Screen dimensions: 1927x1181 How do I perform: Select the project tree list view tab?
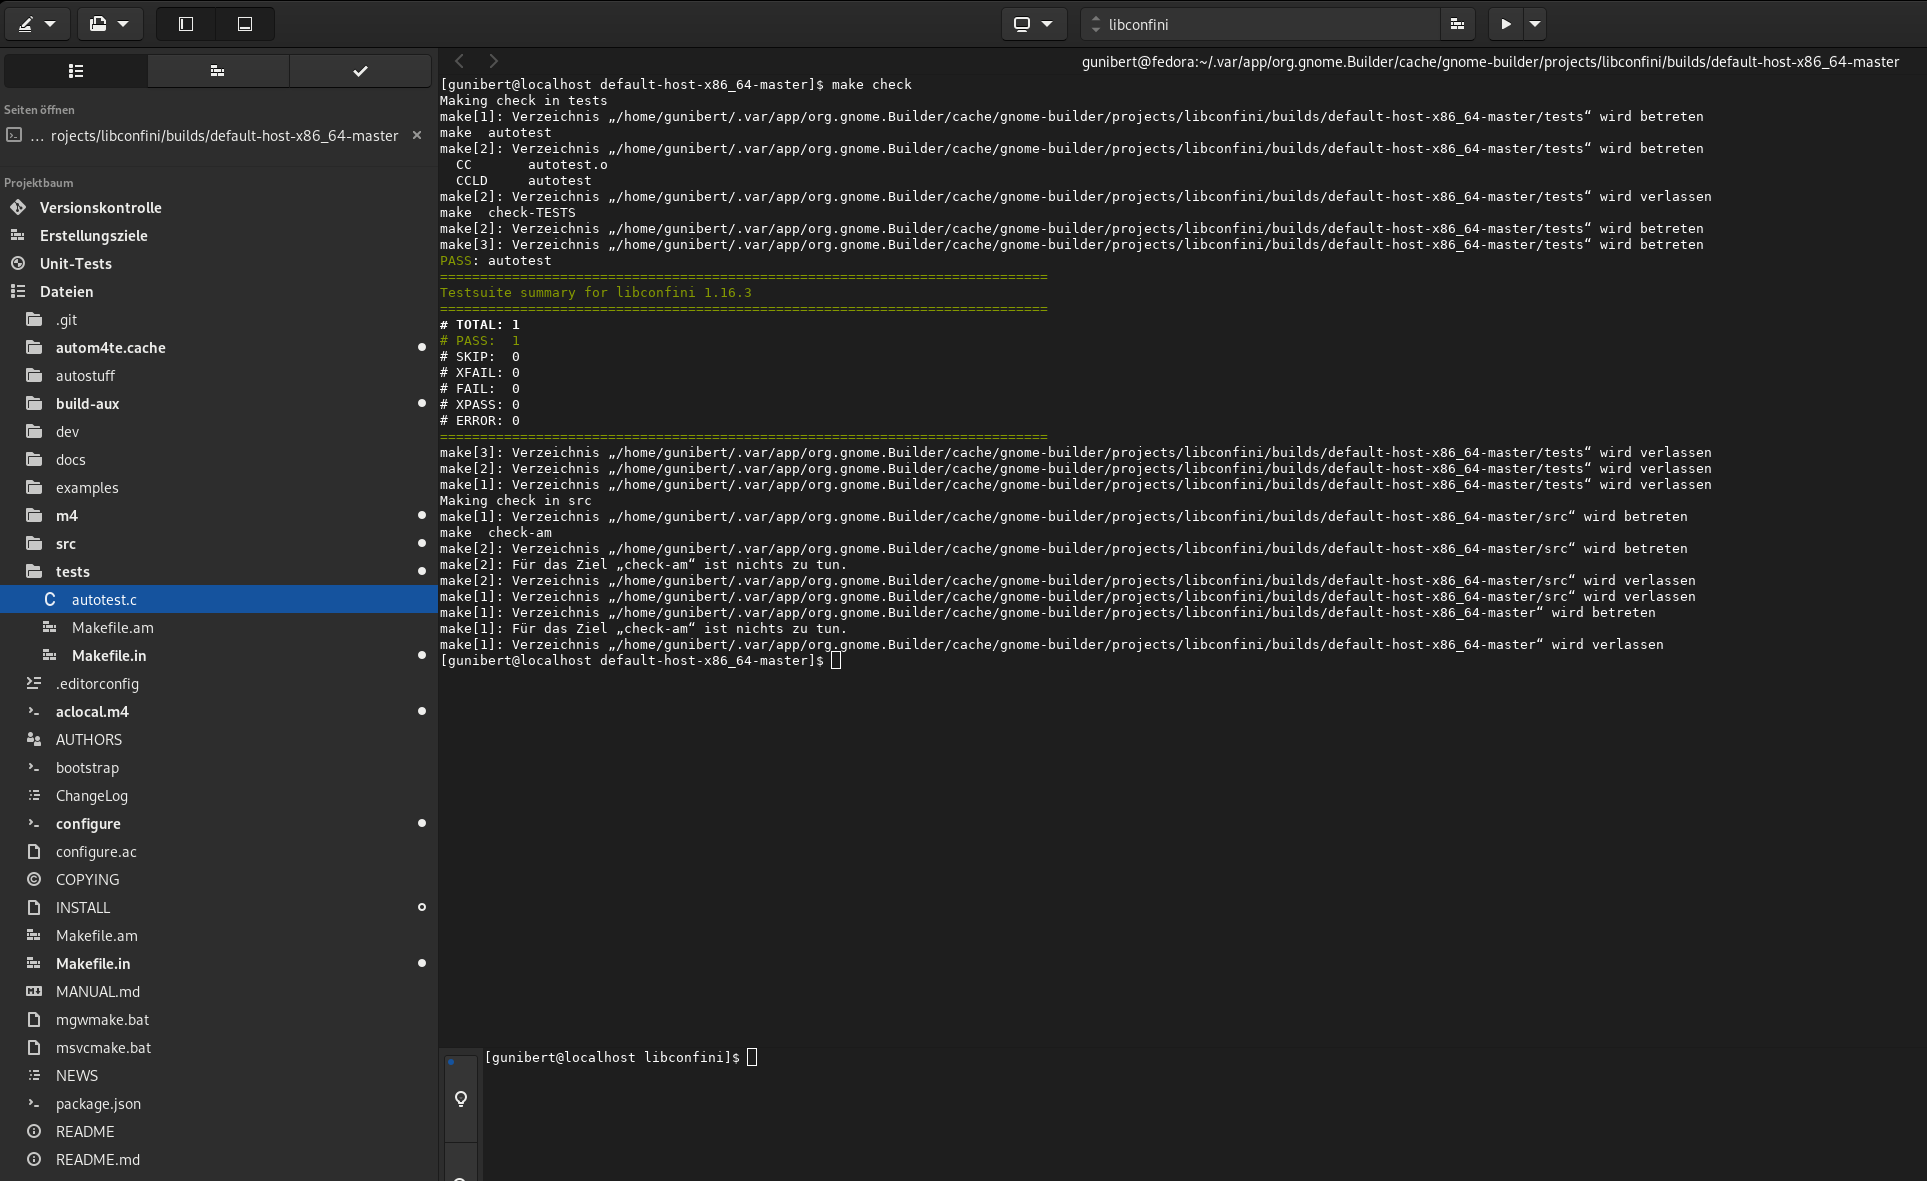point(76,71)
